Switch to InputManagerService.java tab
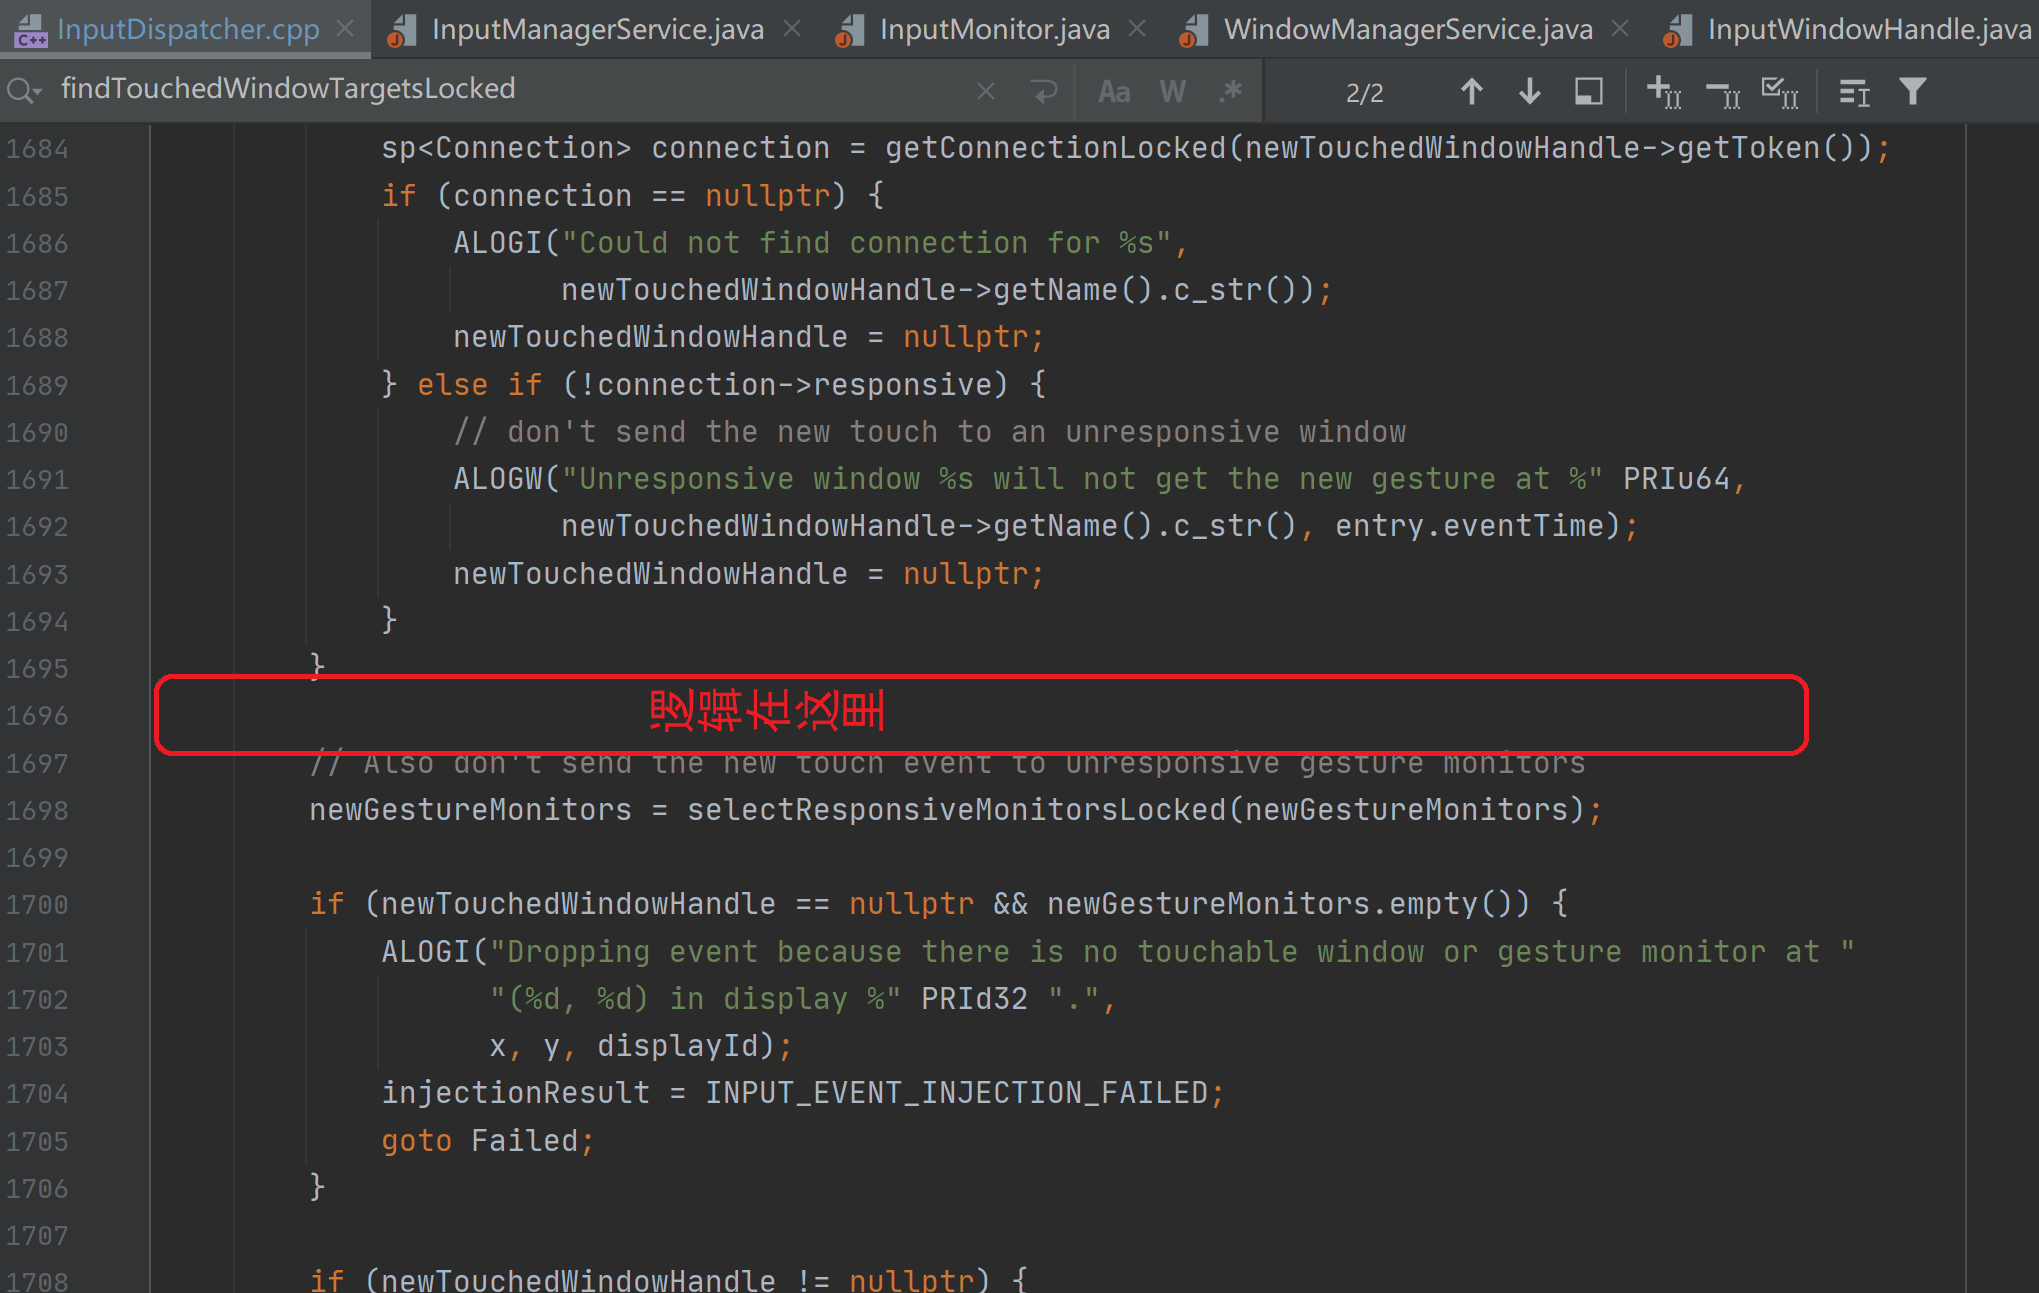2039x1293 pixels. coord(597,30)
